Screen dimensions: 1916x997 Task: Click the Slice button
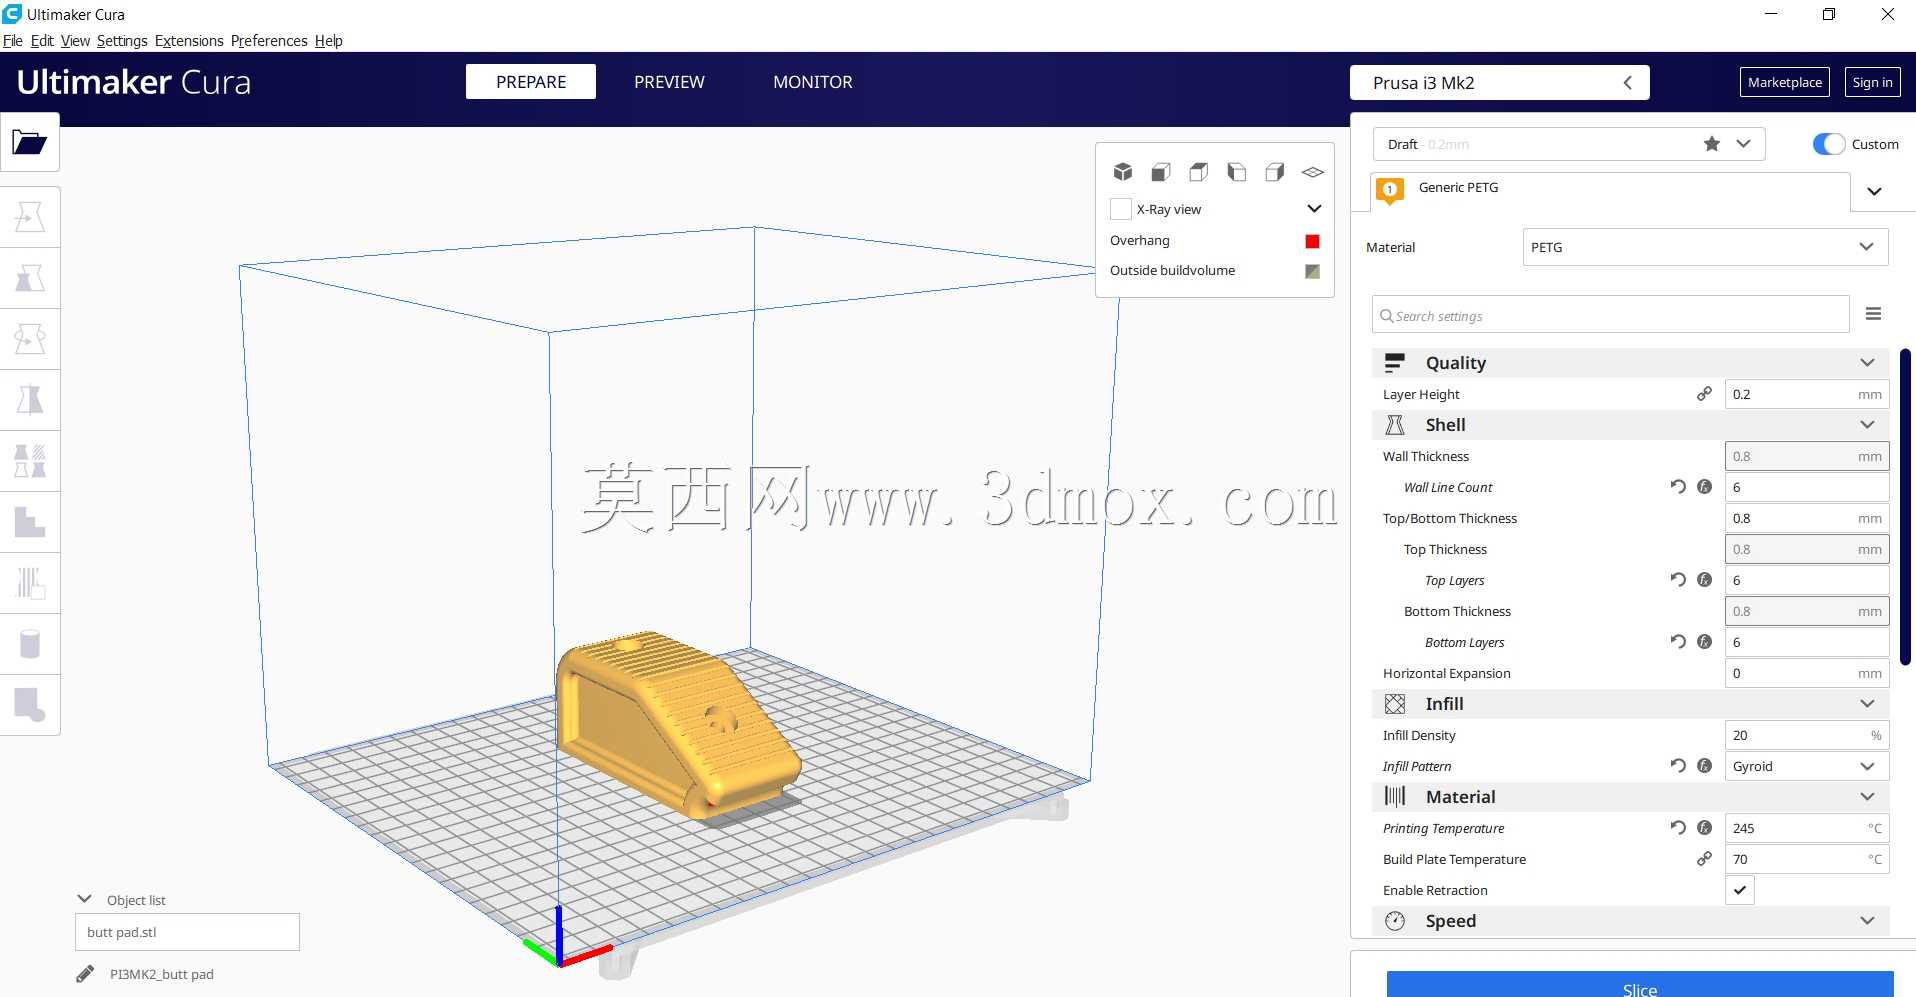click(1640, 984)
